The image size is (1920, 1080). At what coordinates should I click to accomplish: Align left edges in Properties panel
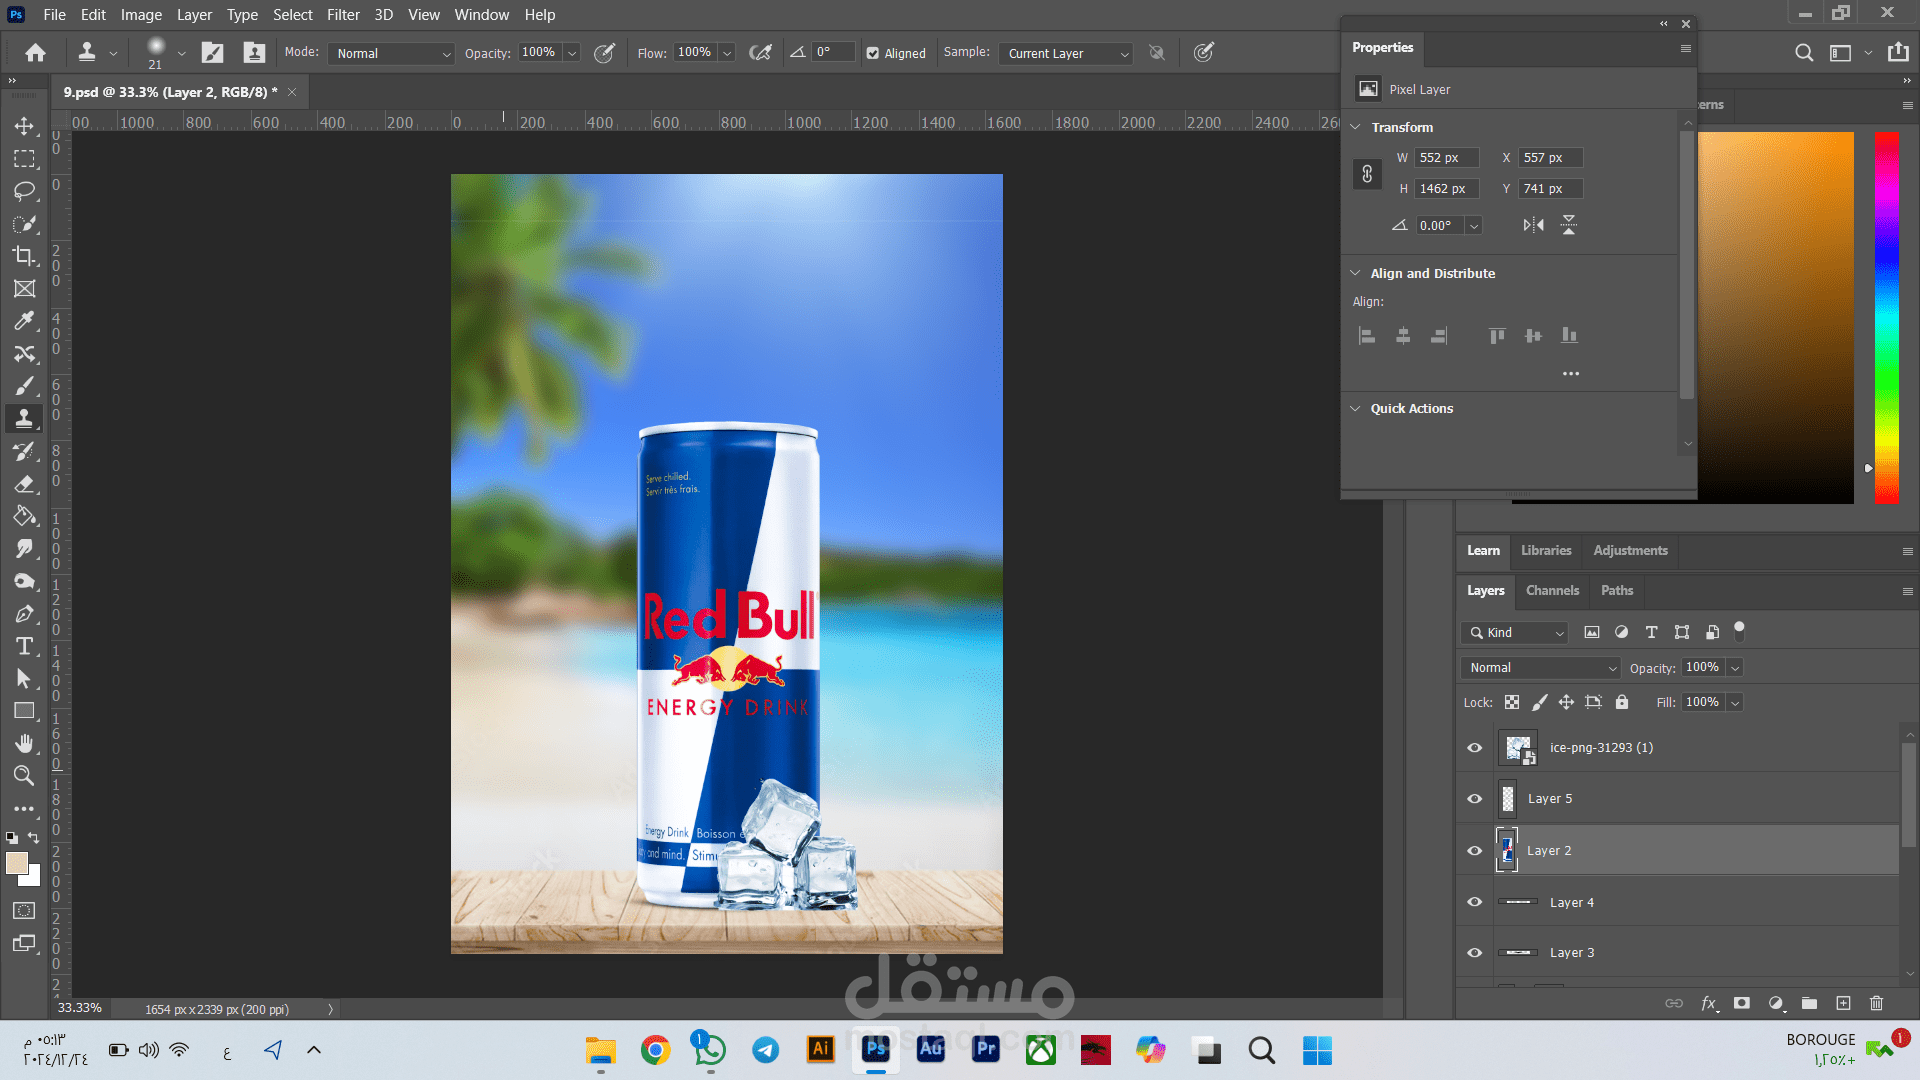[1367, 336]
